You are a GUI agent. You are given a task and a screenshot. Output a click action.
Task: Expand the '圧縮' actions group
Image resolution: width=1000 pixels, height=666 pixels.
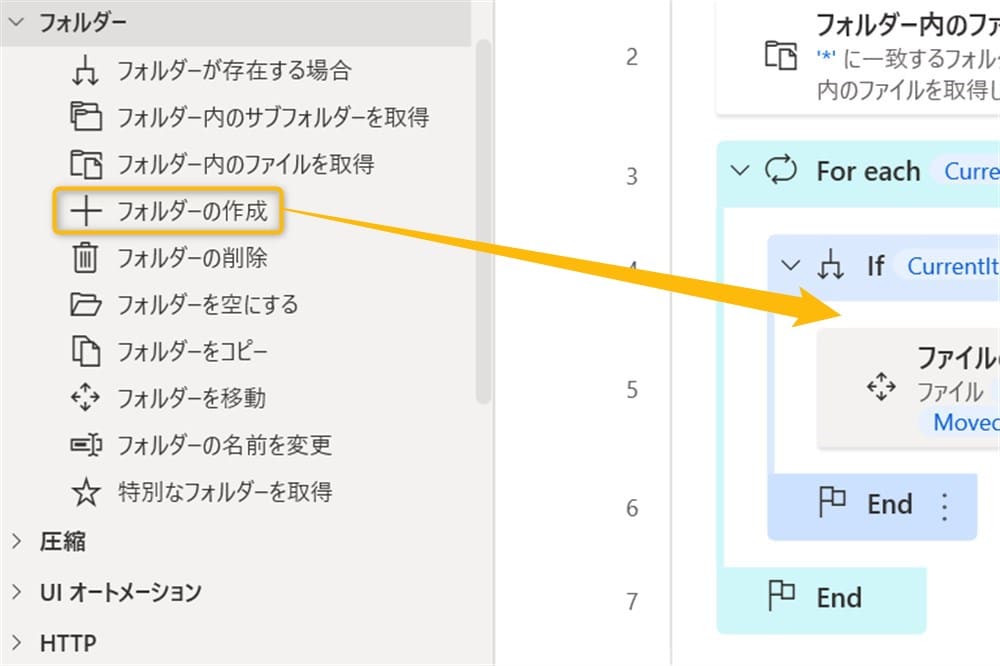tap(17, 542)
